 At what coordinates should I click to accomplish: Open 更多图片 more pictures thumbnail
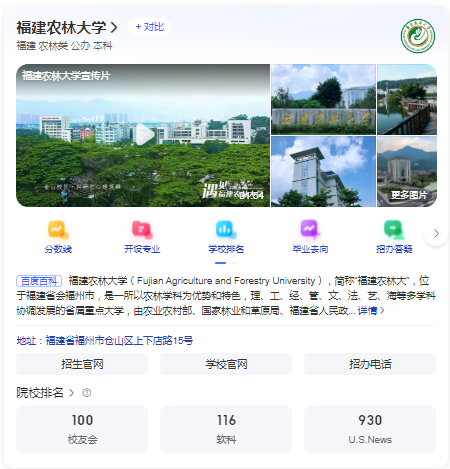click(407, 172)
